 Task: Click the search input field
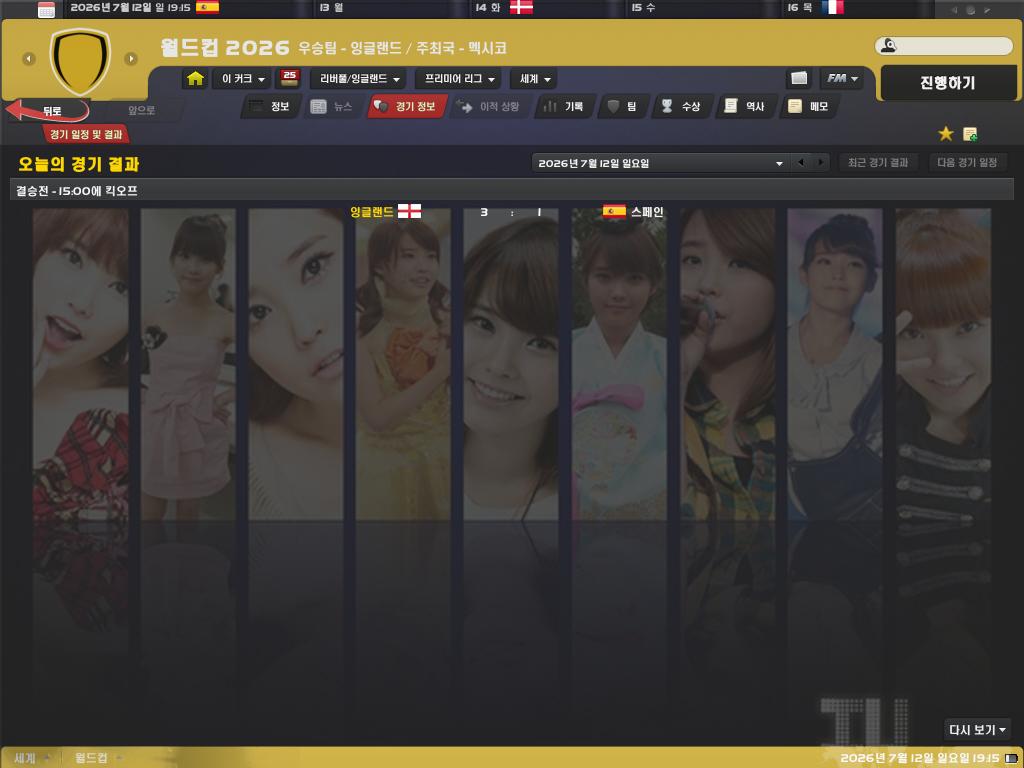[x=951, y=46]
